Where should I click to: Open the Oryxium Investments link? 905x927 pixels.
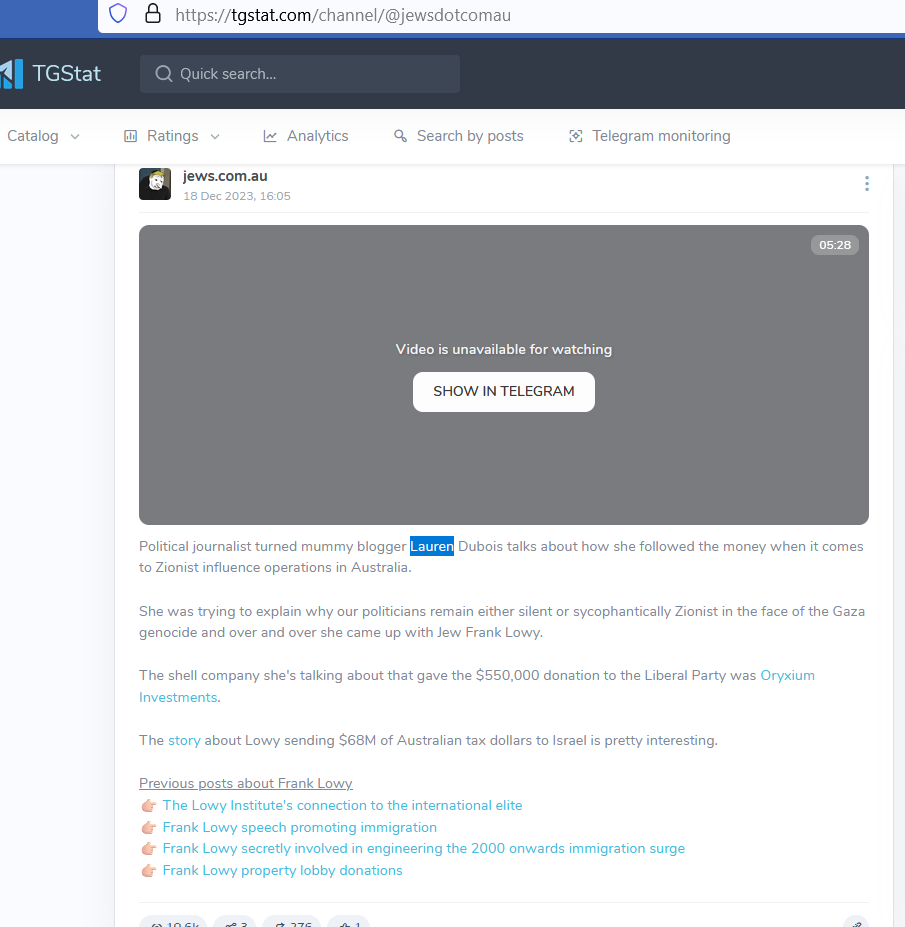click(x=787, y=675)
